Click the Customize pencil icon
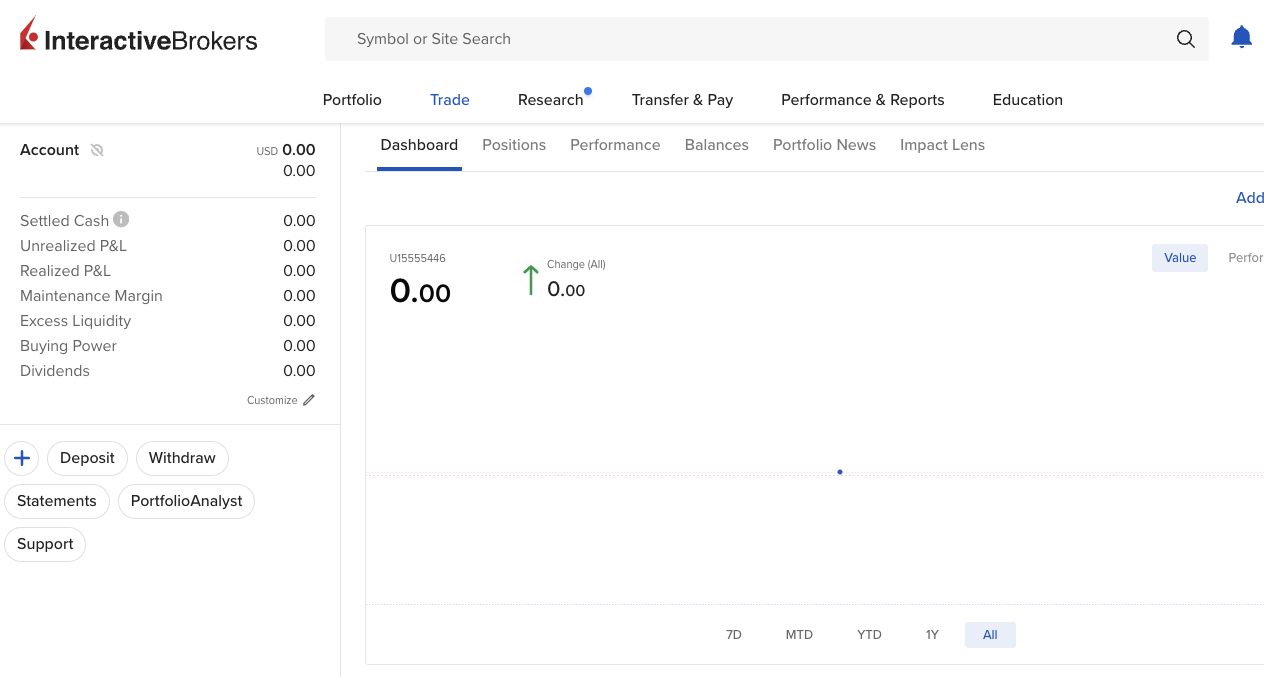This screenshot has height=677, width=1264. click(309, 400)
